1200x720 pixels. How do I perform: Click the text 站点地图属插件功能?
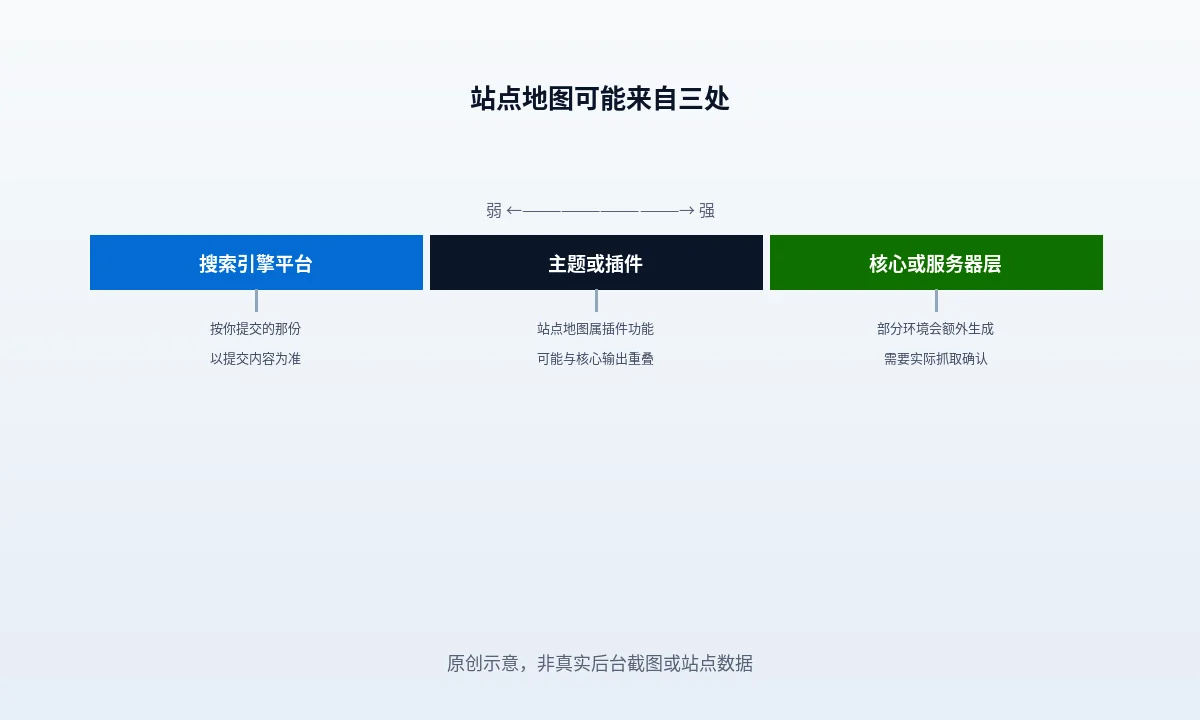595,329
